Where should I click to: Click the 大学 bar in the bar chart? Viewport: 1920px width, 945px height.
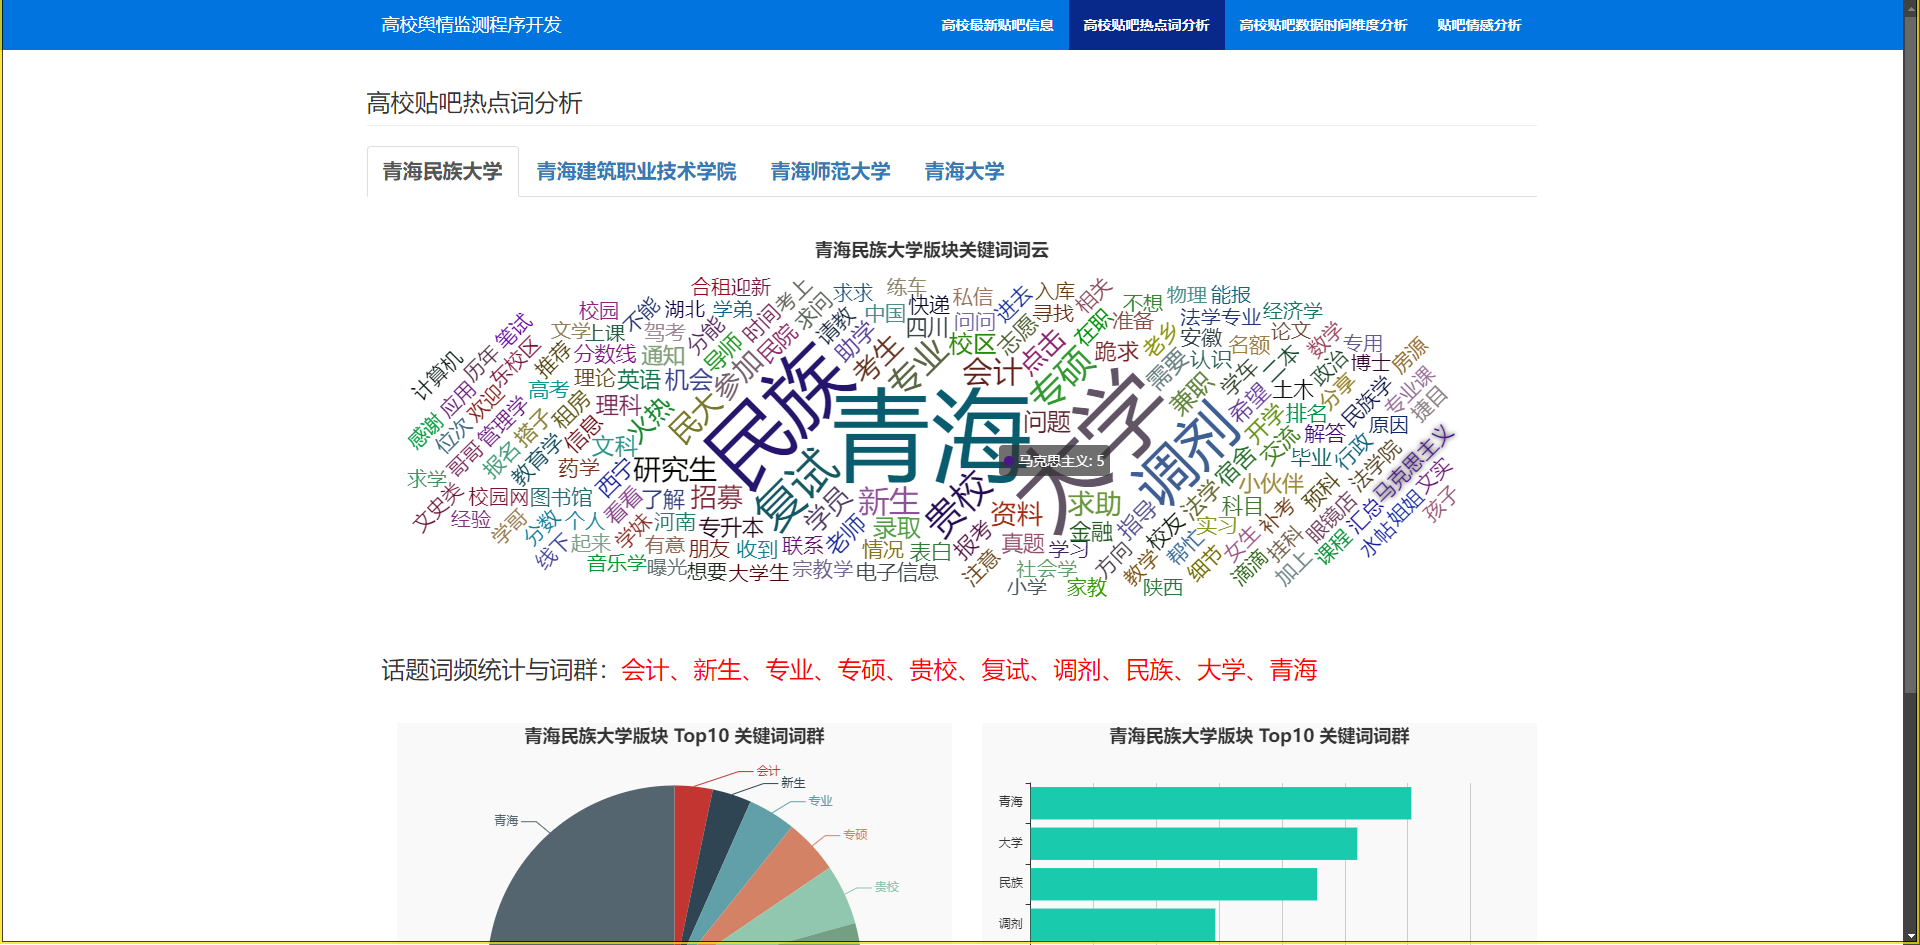[1194, 843]
